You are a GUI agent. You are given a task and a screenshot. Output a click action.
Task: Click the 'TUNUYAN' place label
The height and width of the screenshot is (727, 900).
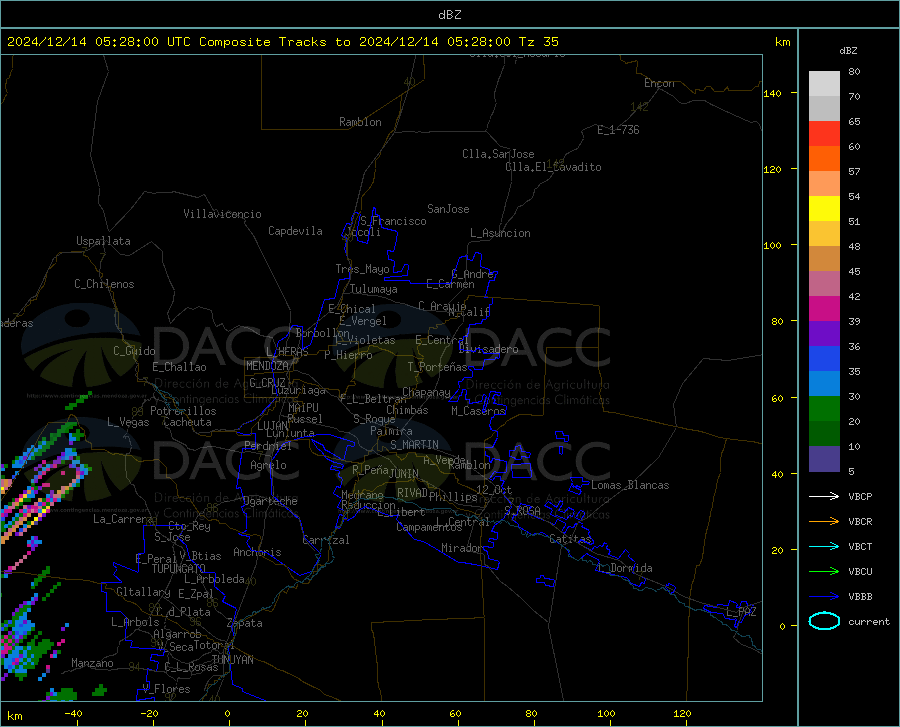click(232, 660)
